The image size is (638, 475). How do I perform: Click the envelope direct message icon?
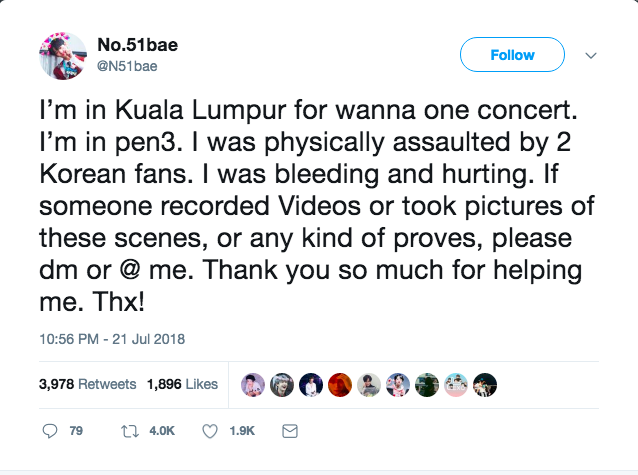coord(291,431)
